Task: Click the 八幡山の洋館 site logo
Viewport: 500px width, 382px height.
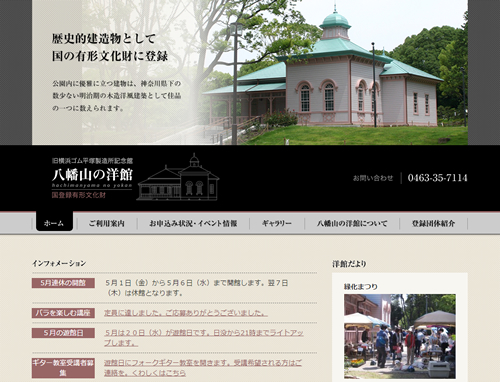Action: (x=92, y=175)
